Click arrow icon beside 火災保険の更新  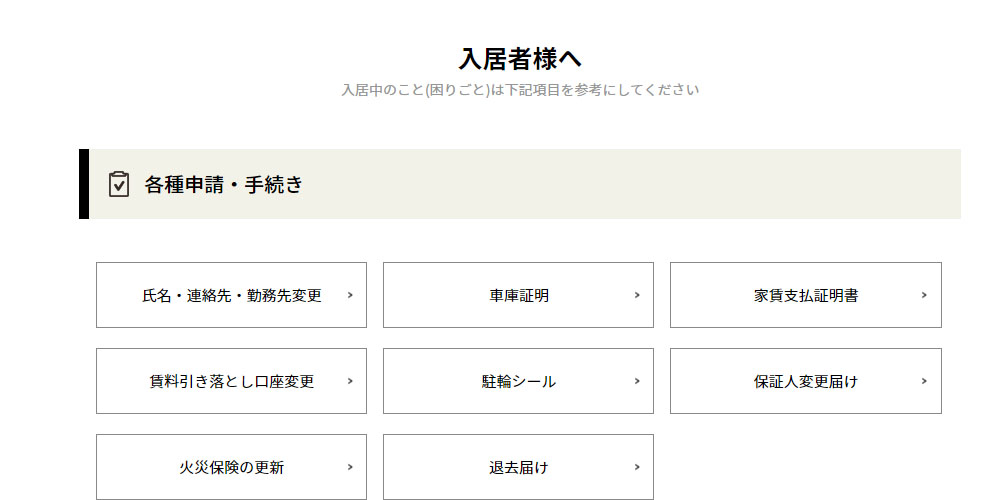(x=350, y=467)
